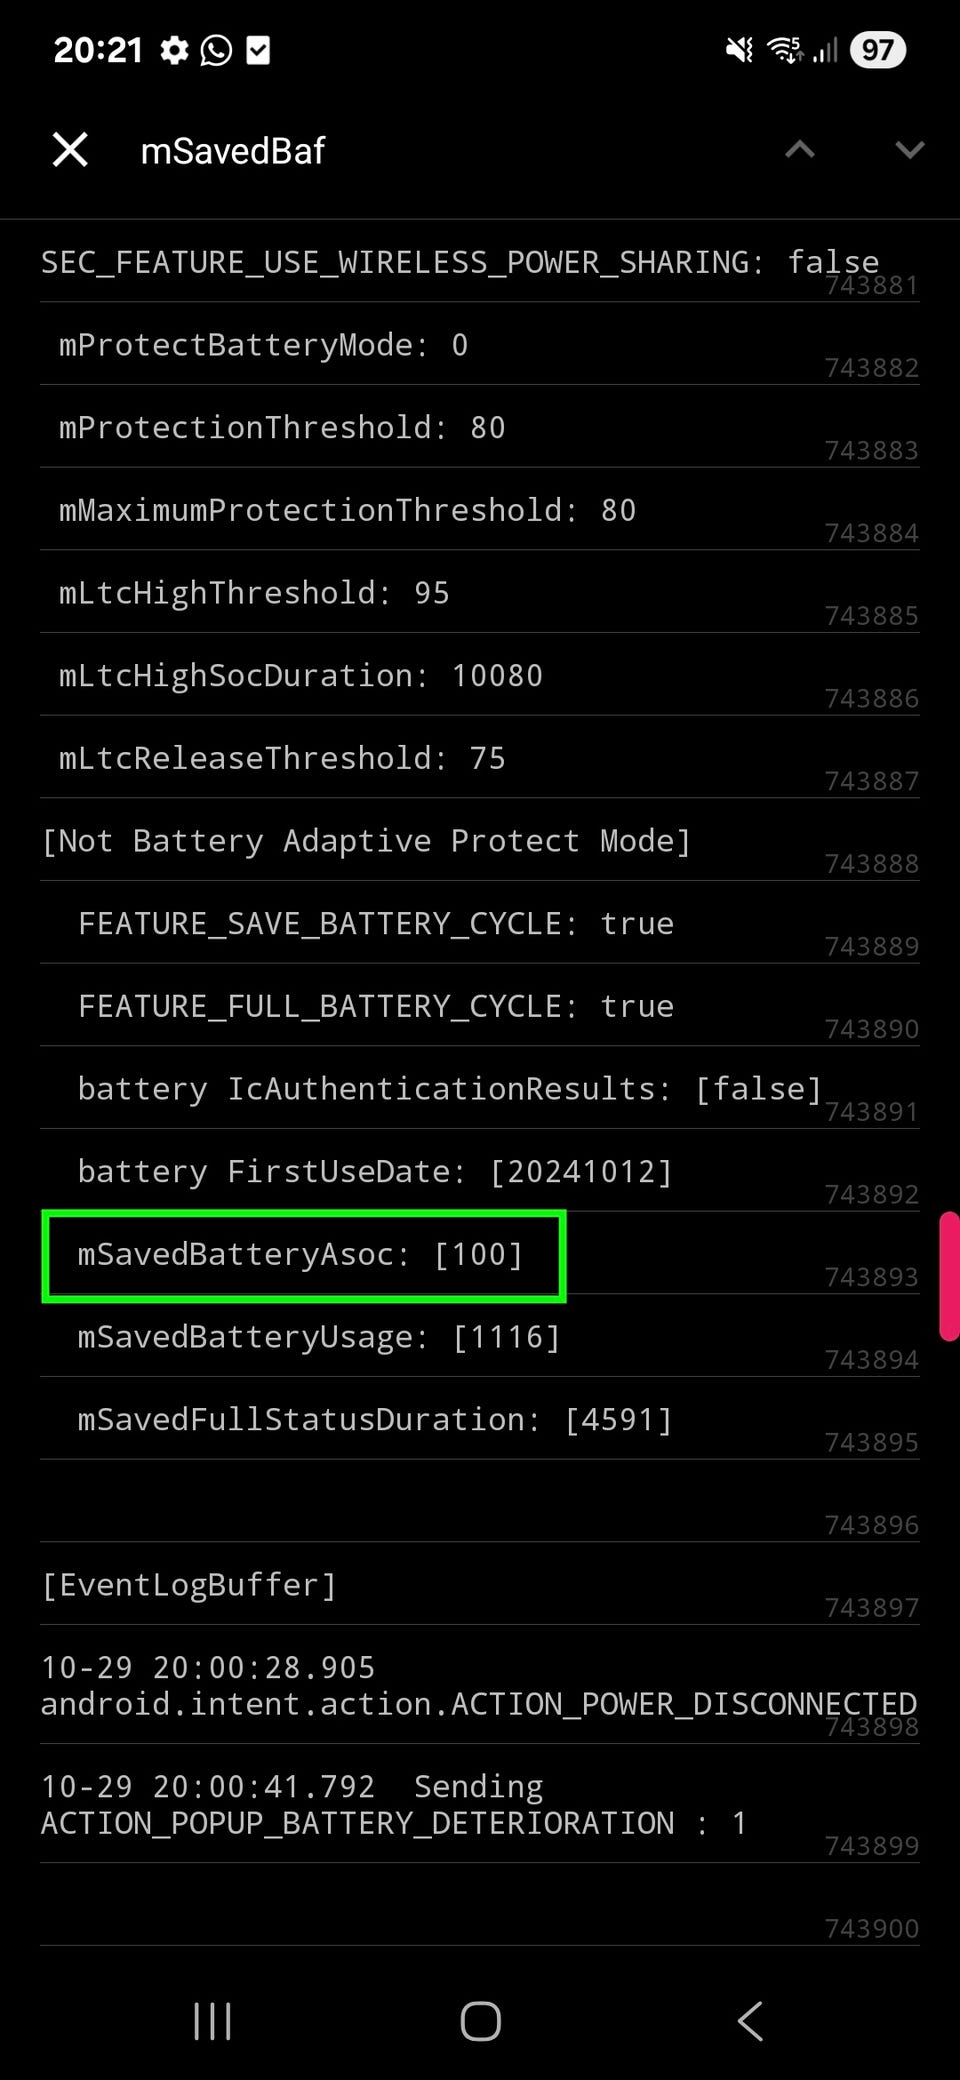
Task: Tap the muted sound status icon
Action: point(739,50)
